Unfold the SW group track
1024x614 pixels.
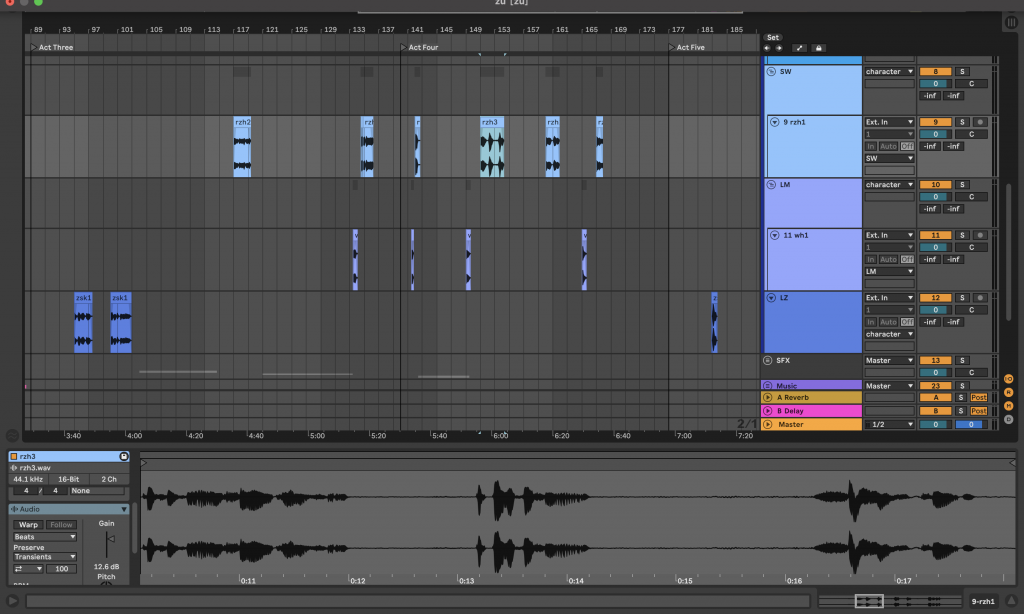(x=771, y=72)
